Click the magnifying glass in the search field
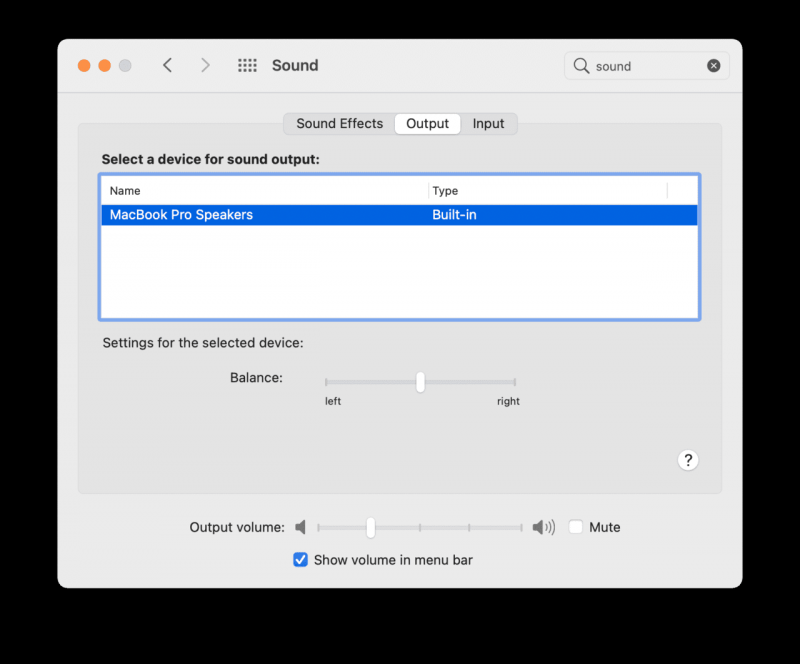 582,65
